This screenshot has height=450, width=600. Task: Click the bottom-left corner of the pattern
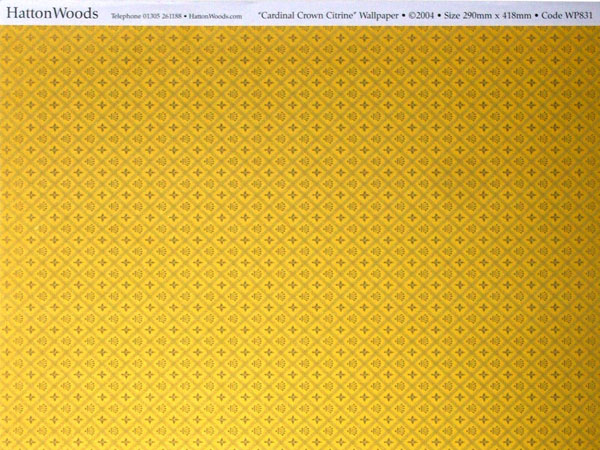(x=4, y=445)
